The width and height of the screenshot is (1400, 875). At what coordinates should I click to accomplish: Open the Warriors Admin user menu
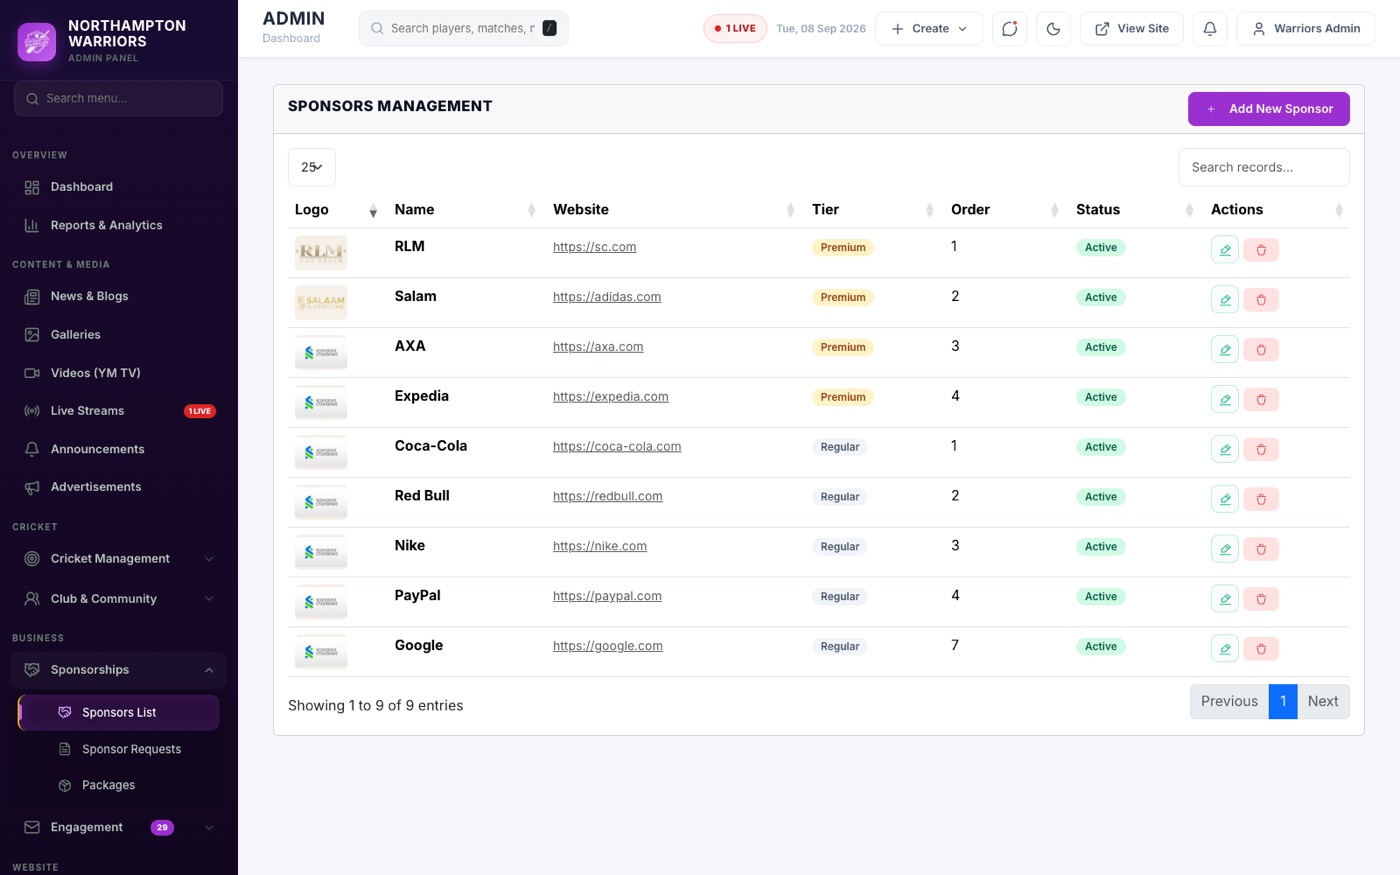tap(1305, 29)
